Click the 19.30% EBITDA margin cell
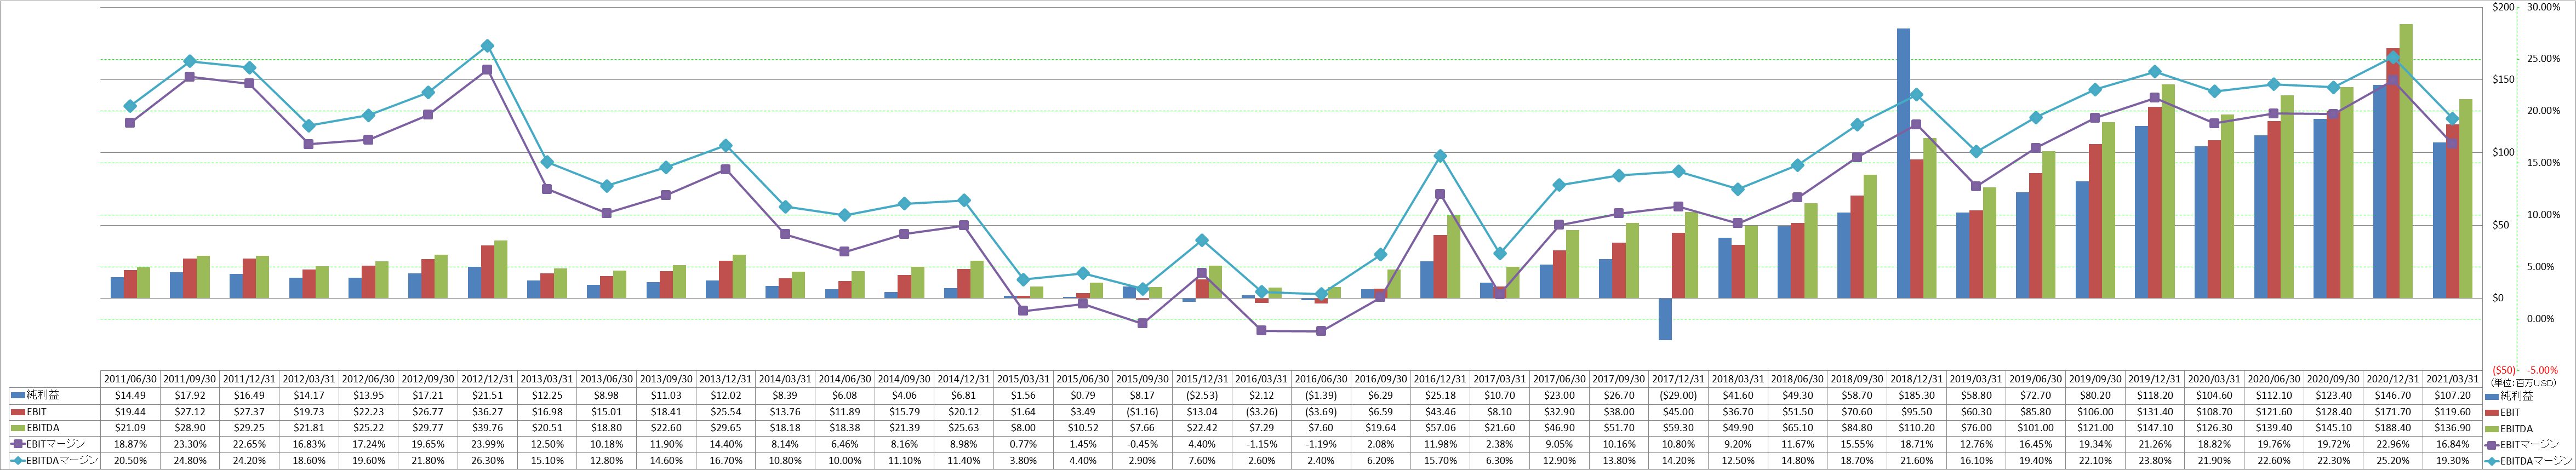Viewport: 2576px width, 470px height. click(x=2452, y=460)
